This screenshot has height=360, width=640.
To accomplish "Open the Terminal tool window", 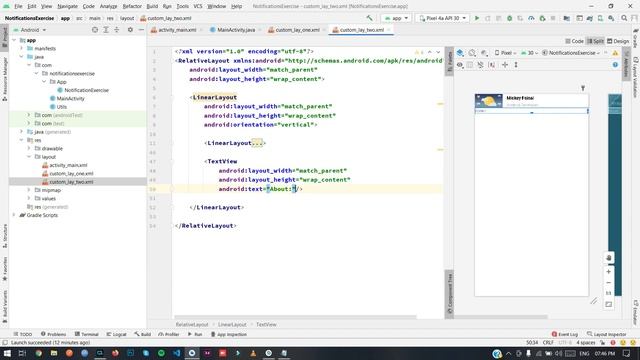I will tap(87, 334).
